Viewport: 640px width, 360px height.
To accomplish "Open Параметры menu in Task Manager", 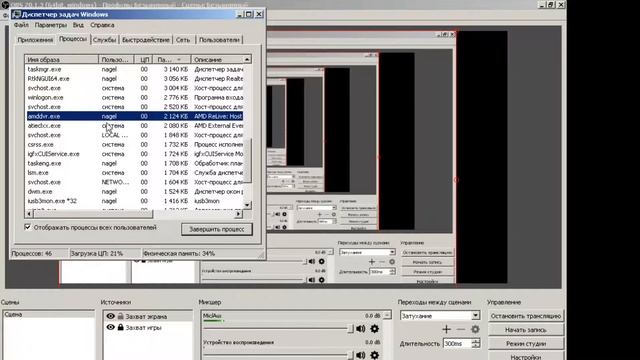I will click(x=51, y=25).
